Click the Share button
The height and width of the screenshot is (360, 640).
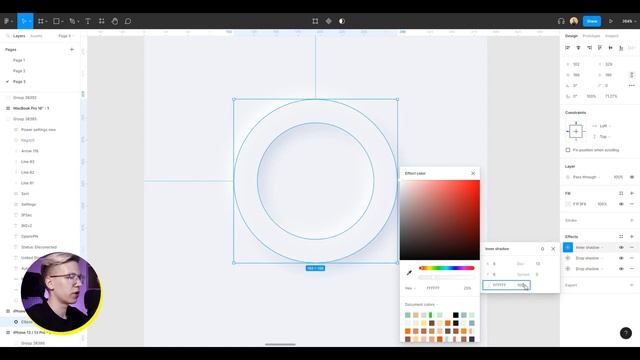(x=592, y=21)
